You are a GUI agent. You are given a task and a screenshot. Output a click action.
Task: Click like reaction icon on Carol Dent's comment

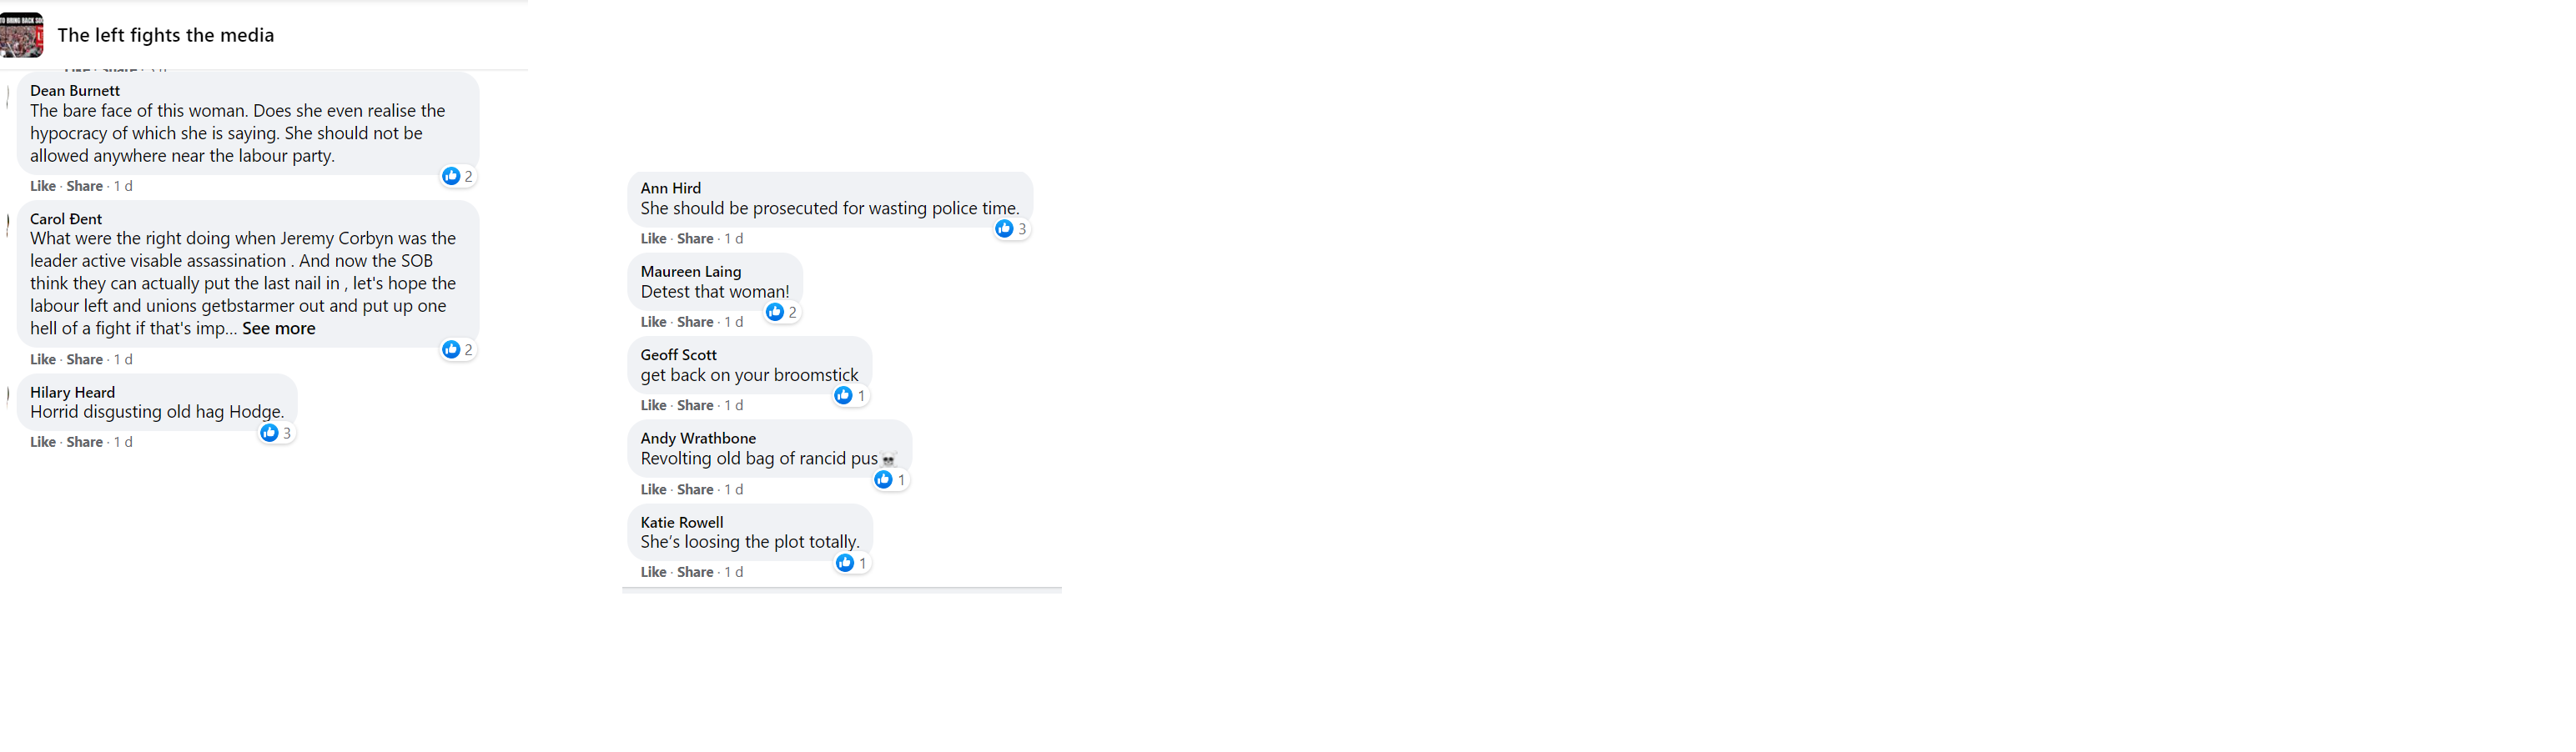pos(451,349)
